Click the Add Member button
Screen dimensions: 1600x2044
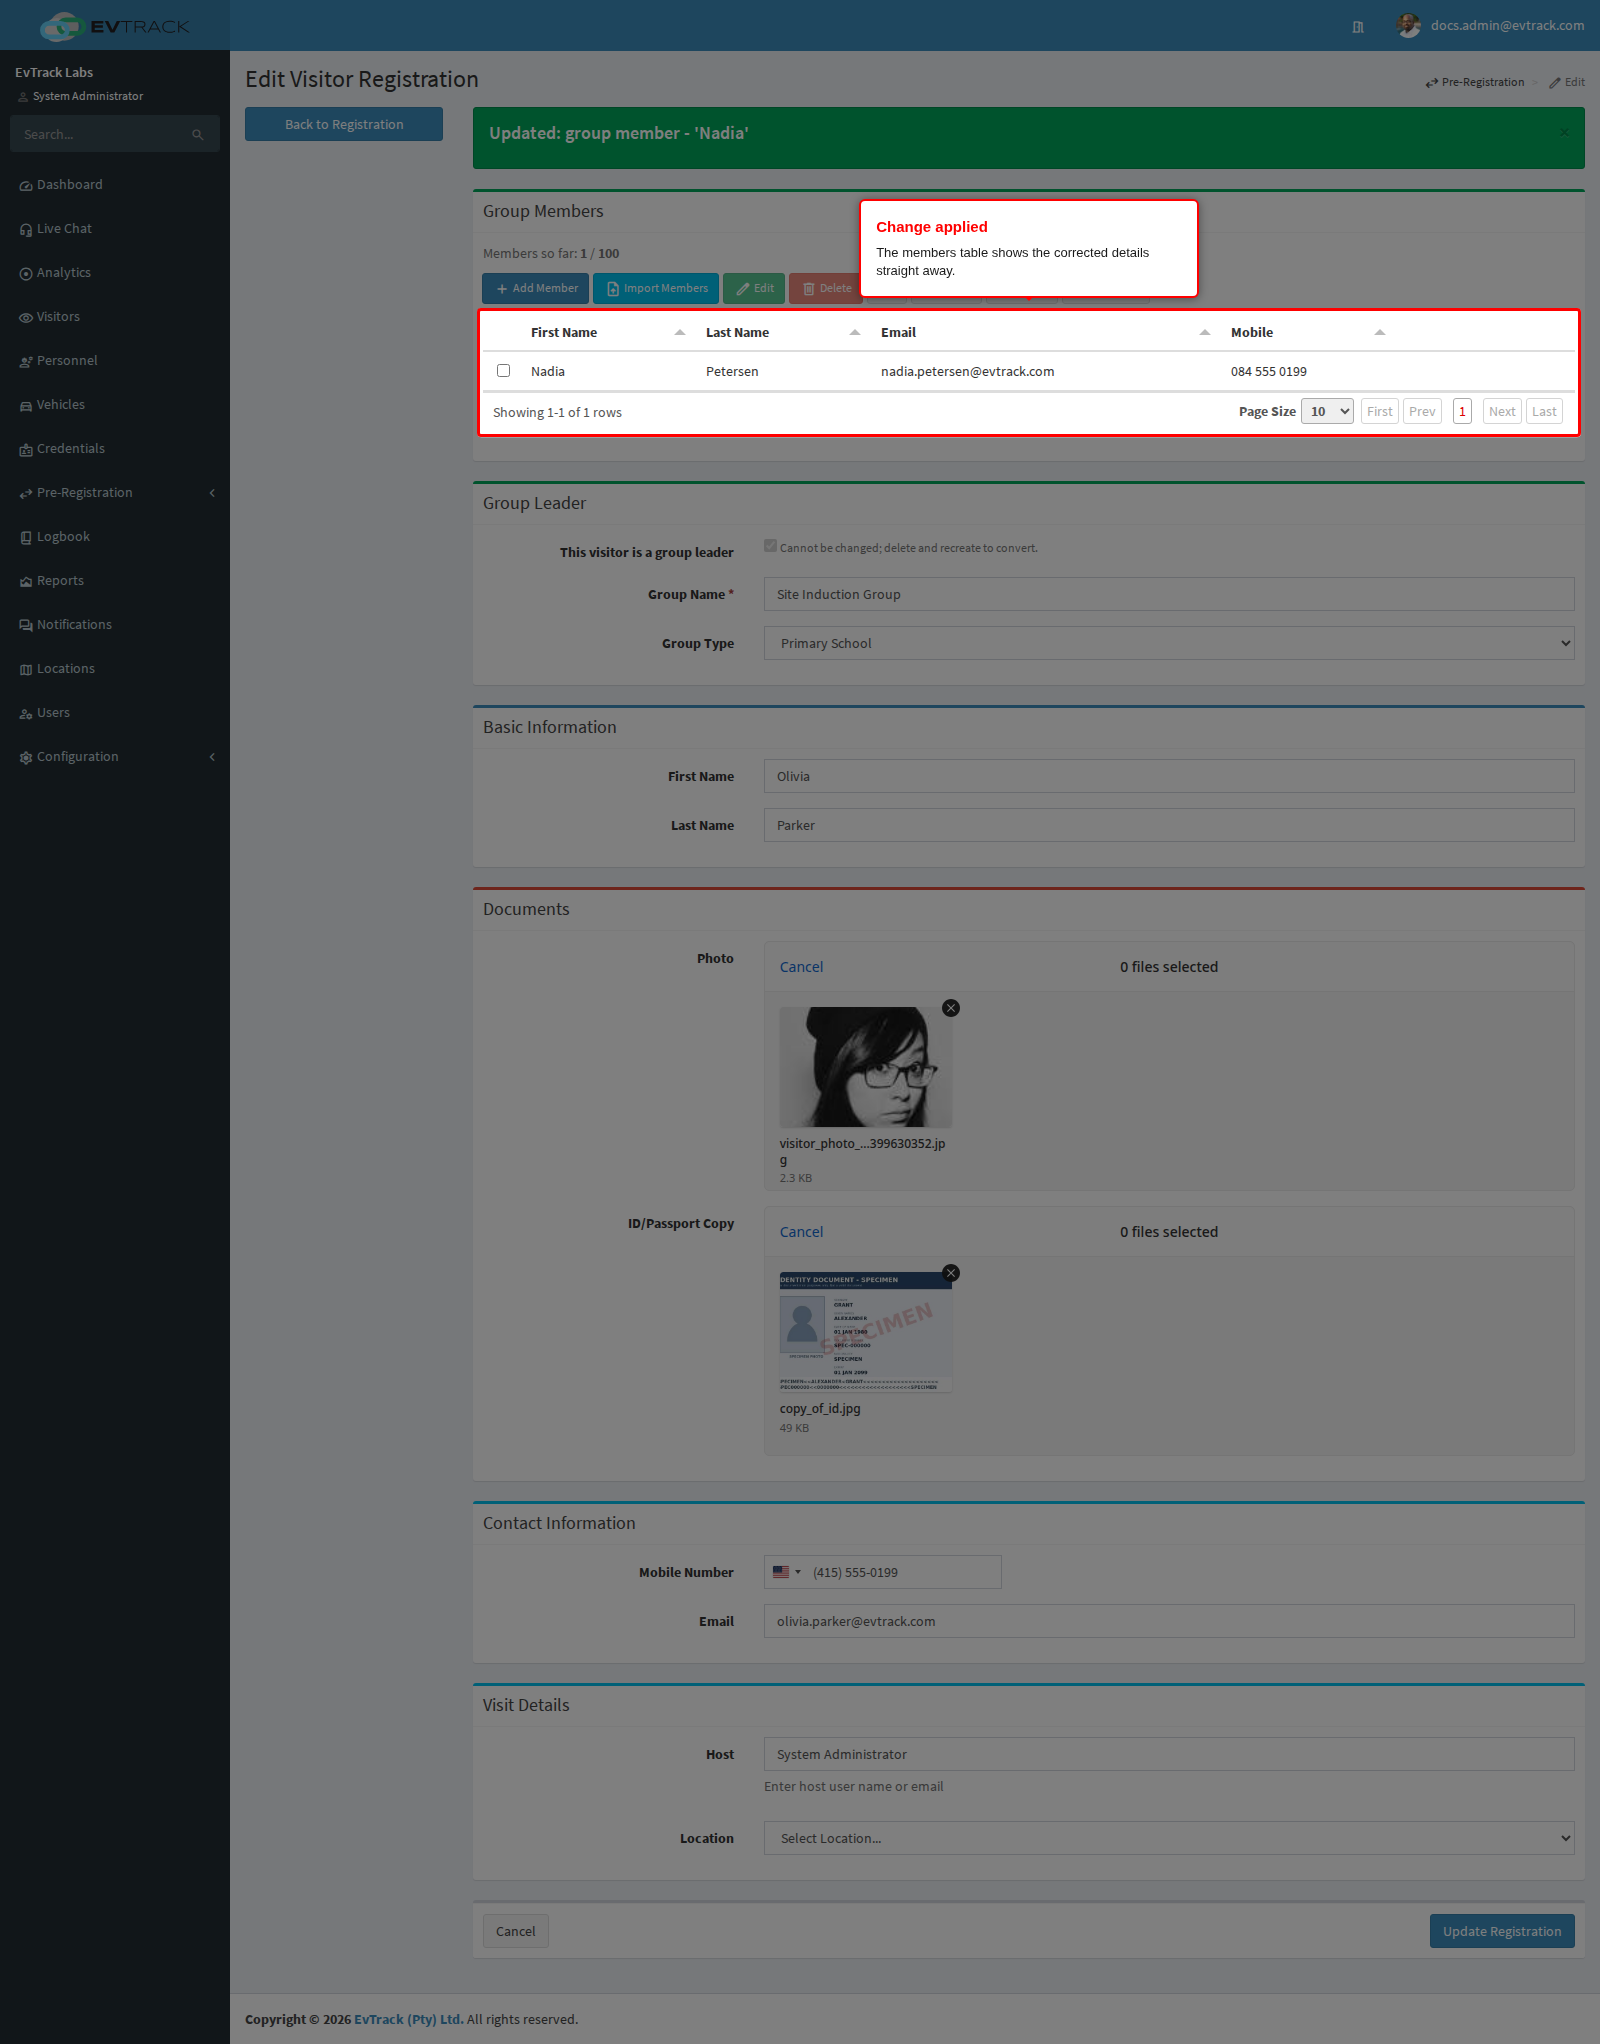click(x=536, y=288)
